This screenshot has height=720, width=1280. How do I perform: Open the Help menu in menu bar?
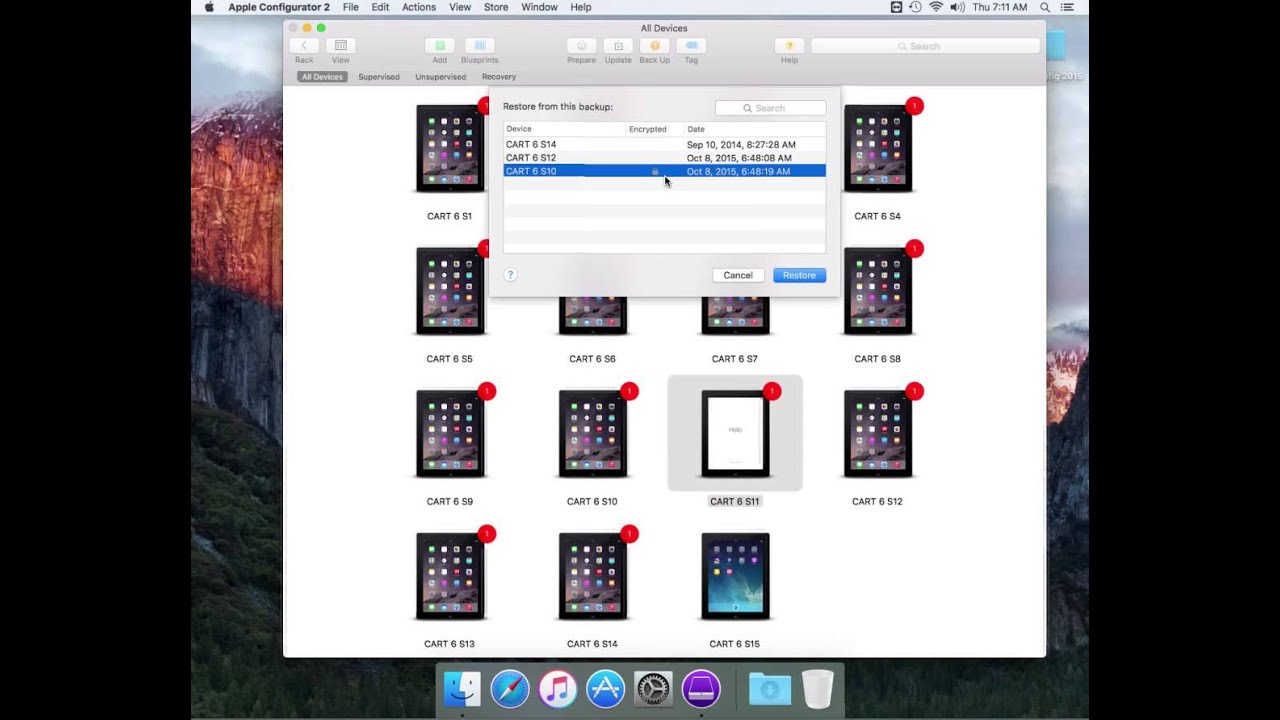click(x=581, y=7)
